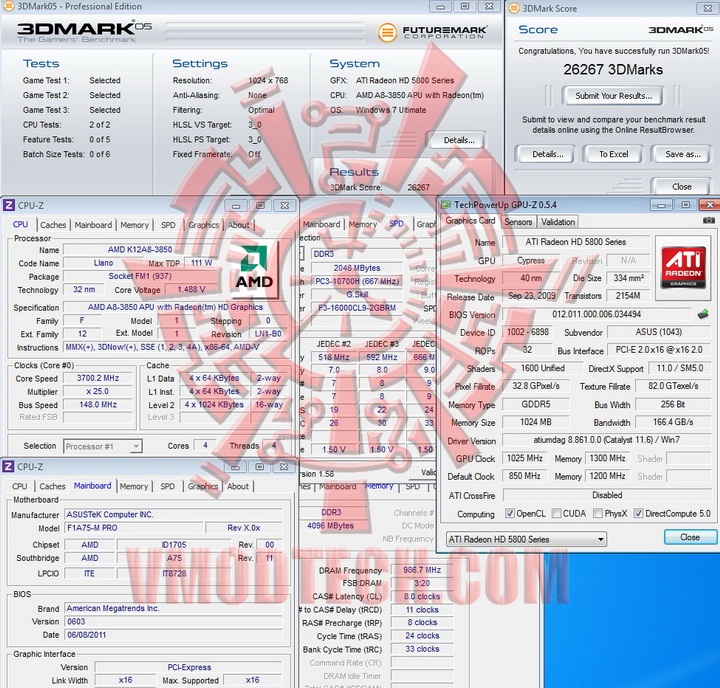The image size is (720, 688).
Task: Select the Validation tab in GPU-Z
Action: tap(558, 222)
